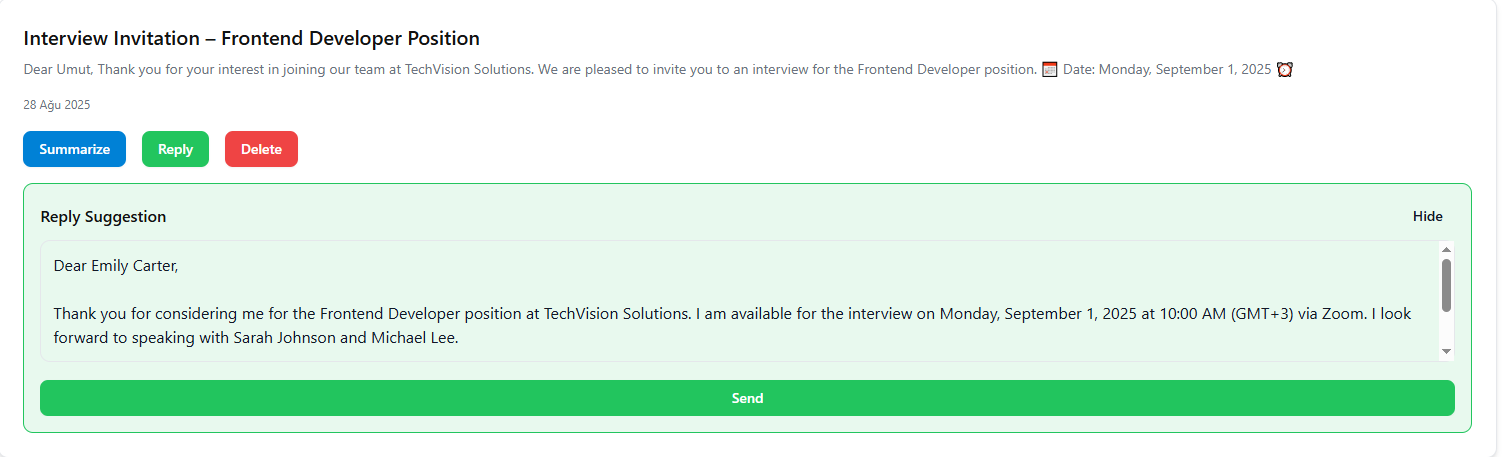The image size is (1503, 457).
Task: Click the scrollbar down arrow in reply box
Action: [x=1446, y=351]
